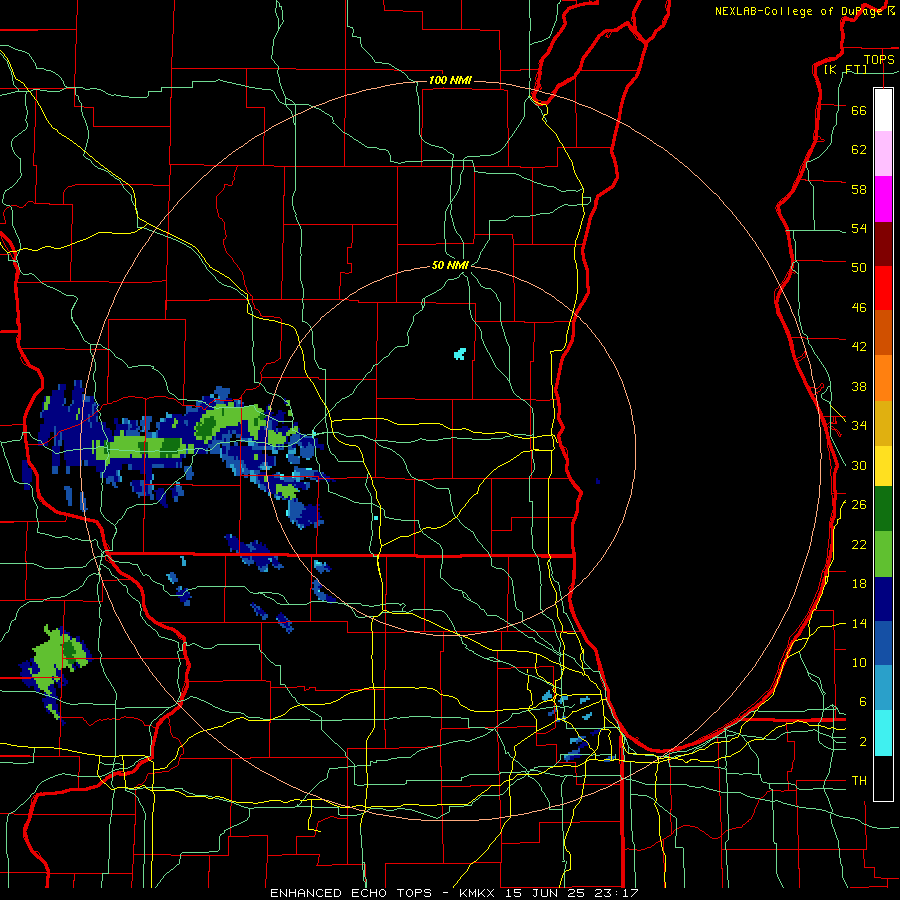This screenshot has width=900, height=900.
Task: Click the bright yellow legend swatch
Action: (883, 466)
